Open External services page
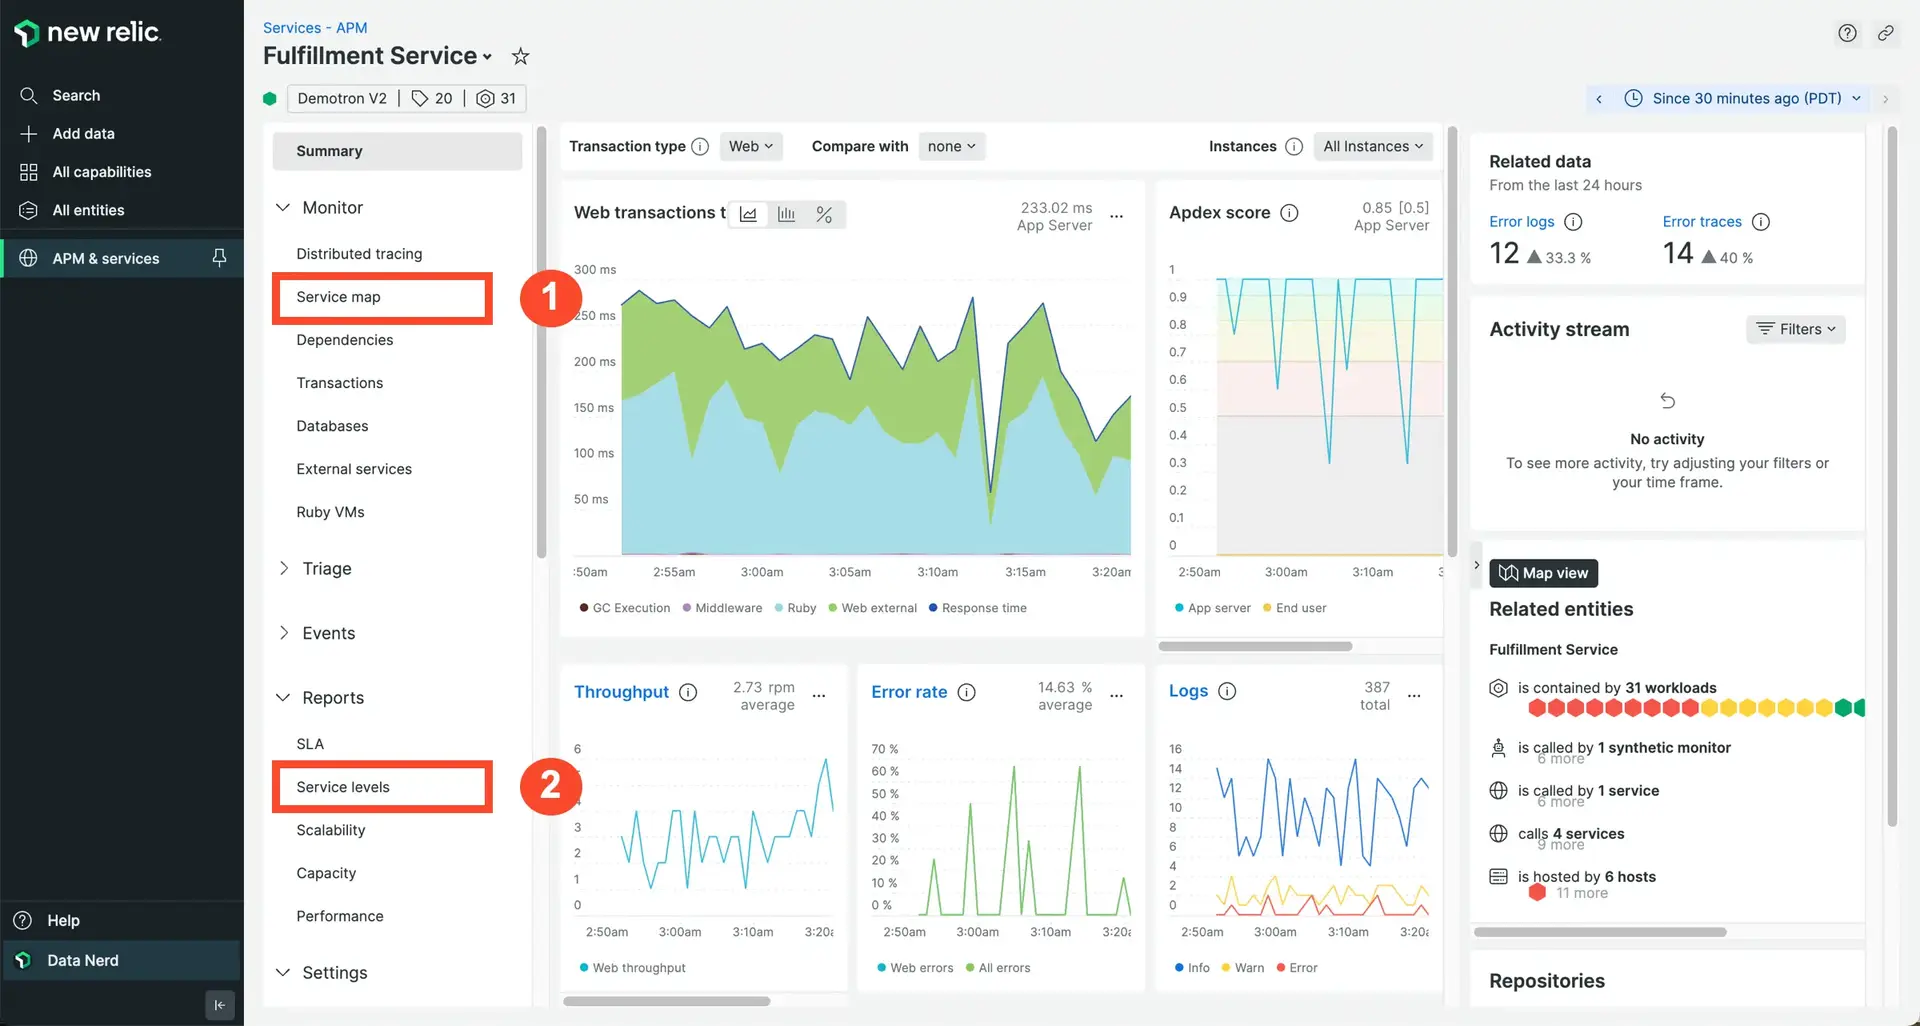Viewport: 1920px width, 1026px height. point(354,469)
